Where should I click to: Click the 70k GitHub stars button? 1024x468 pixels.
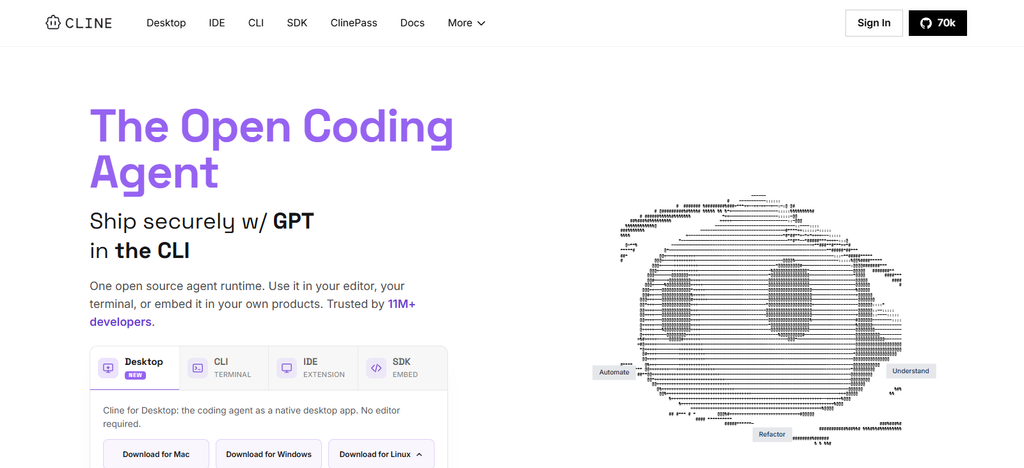tap(938, 23)
